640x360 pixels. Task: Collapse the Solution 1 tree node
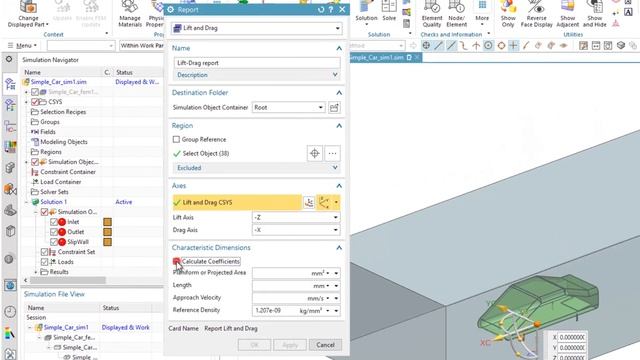[x=27, y=202]
